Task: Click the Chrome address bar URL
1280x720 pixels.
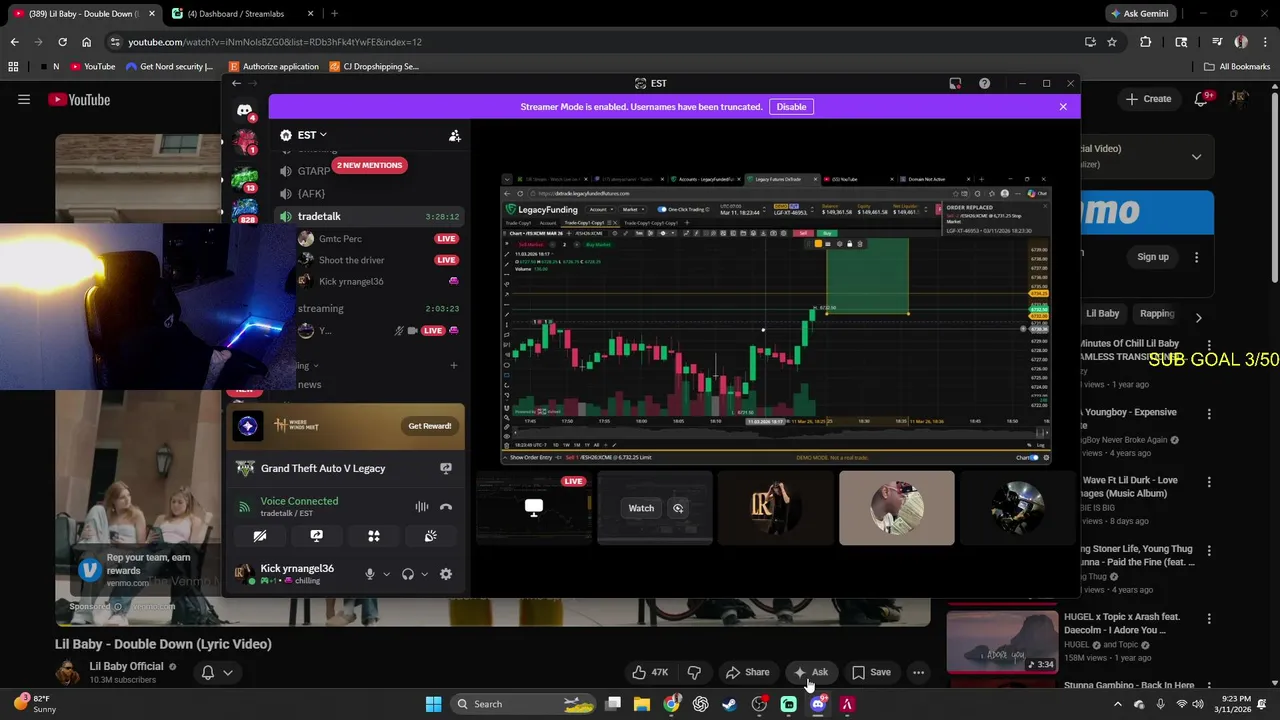Action: [x=275, y=42]
